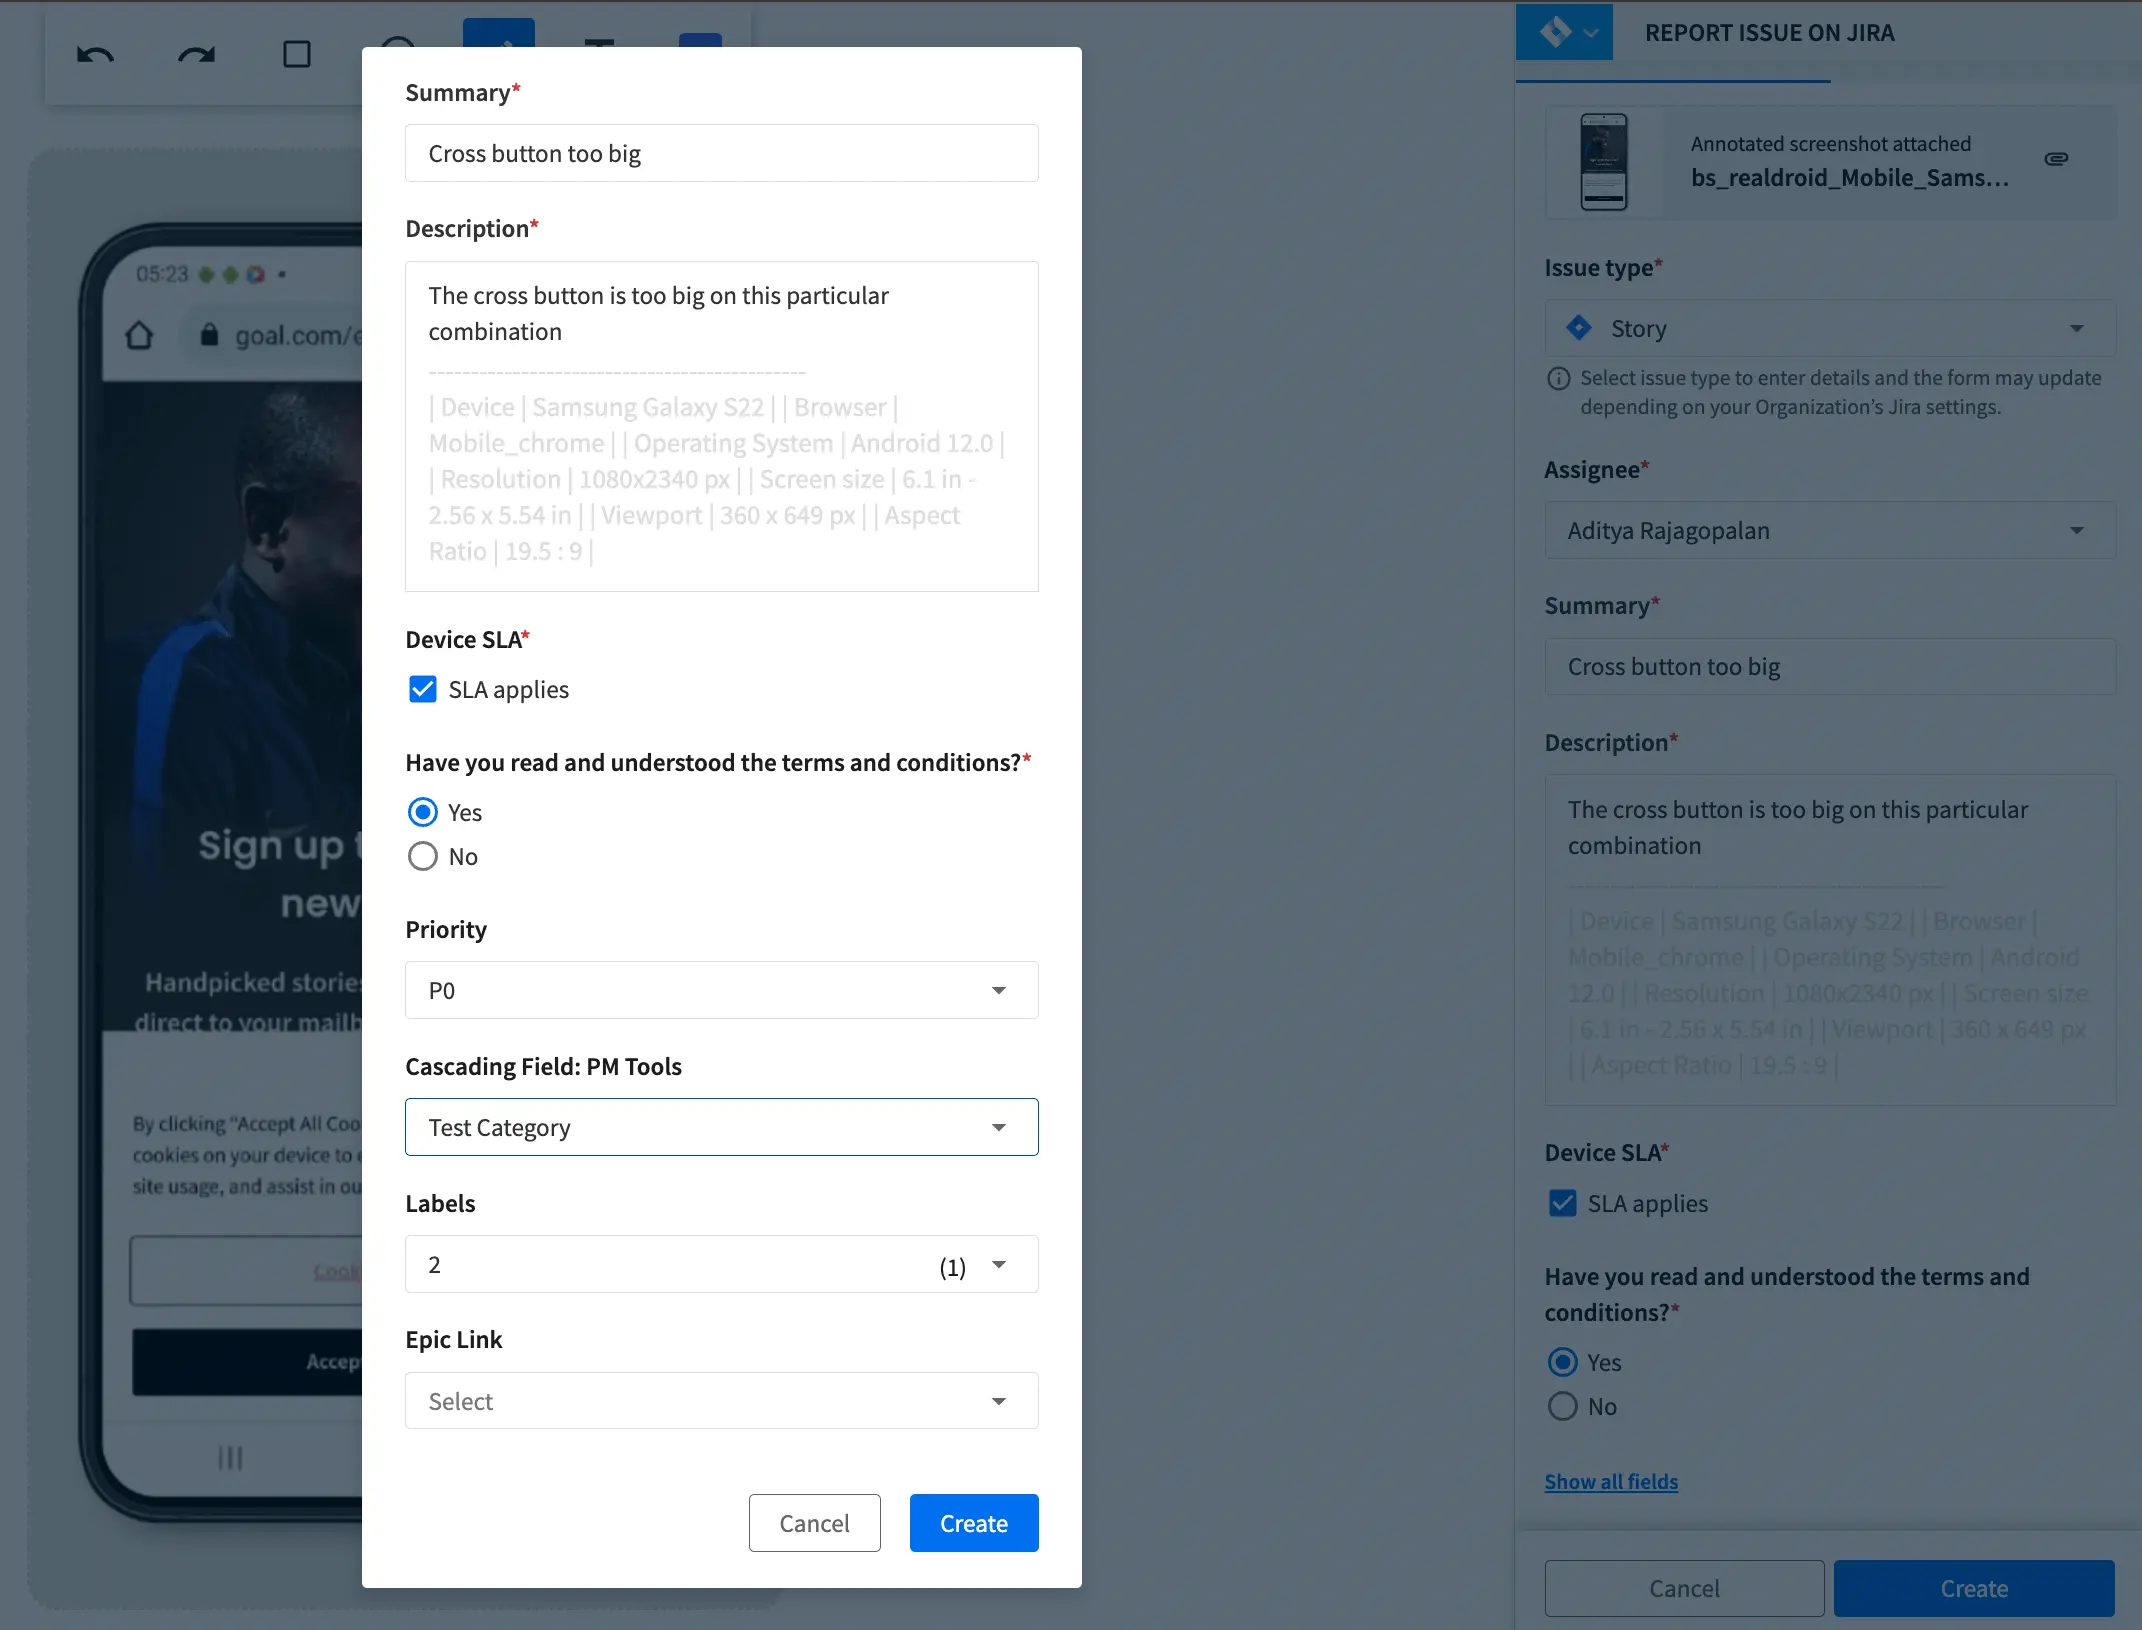Click the attachment paperclip icon
2142x1630 pixels.
[x=2056, y=159]
